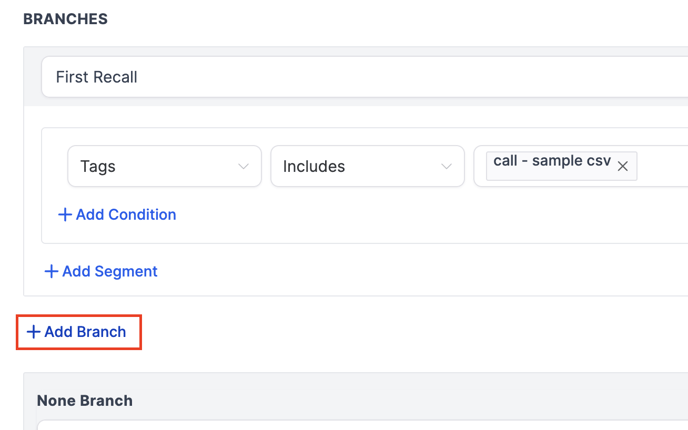Screen dimensions: 688x430
Task: Select the 'call - sample csv' tag chip
Action: [551, 162]
